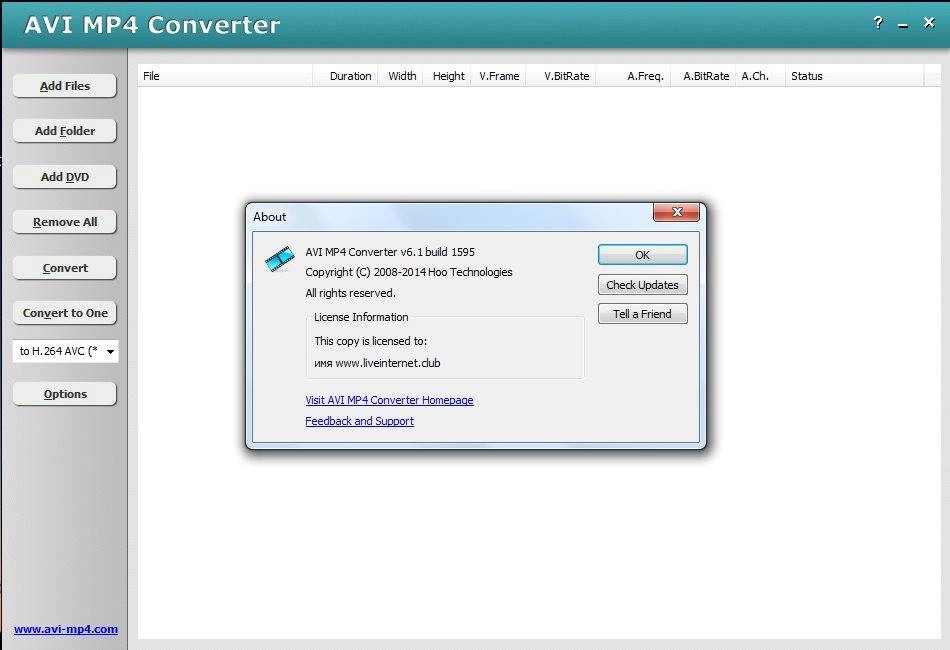Screen dimensions: 950x650
Task: Open help via the question mark icon
Action: pyautogui.click(x=878, y=23)
